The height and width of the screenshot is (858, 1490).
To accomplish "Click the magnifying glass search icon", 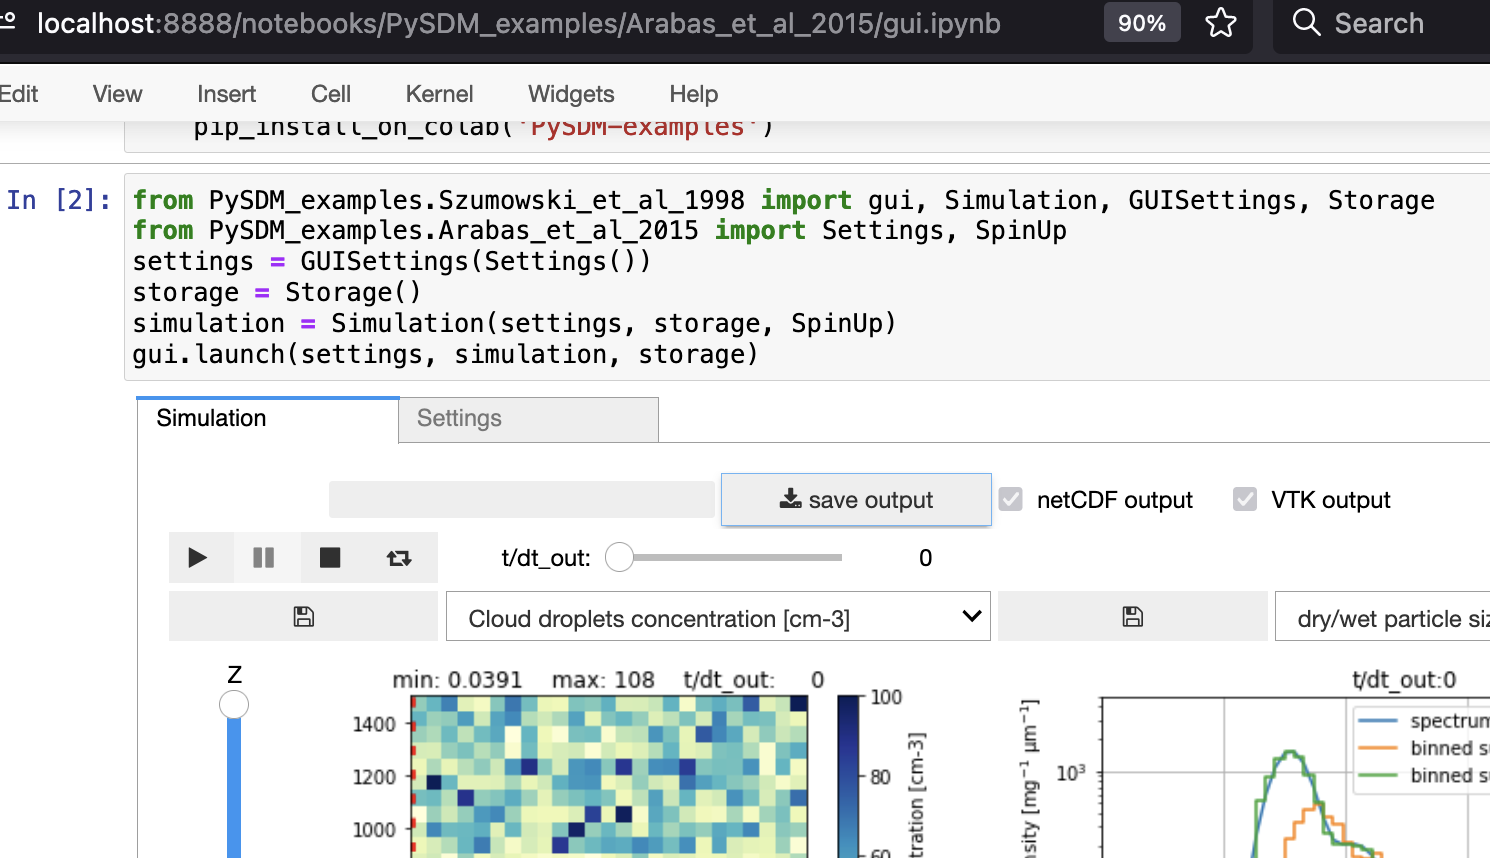I will [1307, 22].
